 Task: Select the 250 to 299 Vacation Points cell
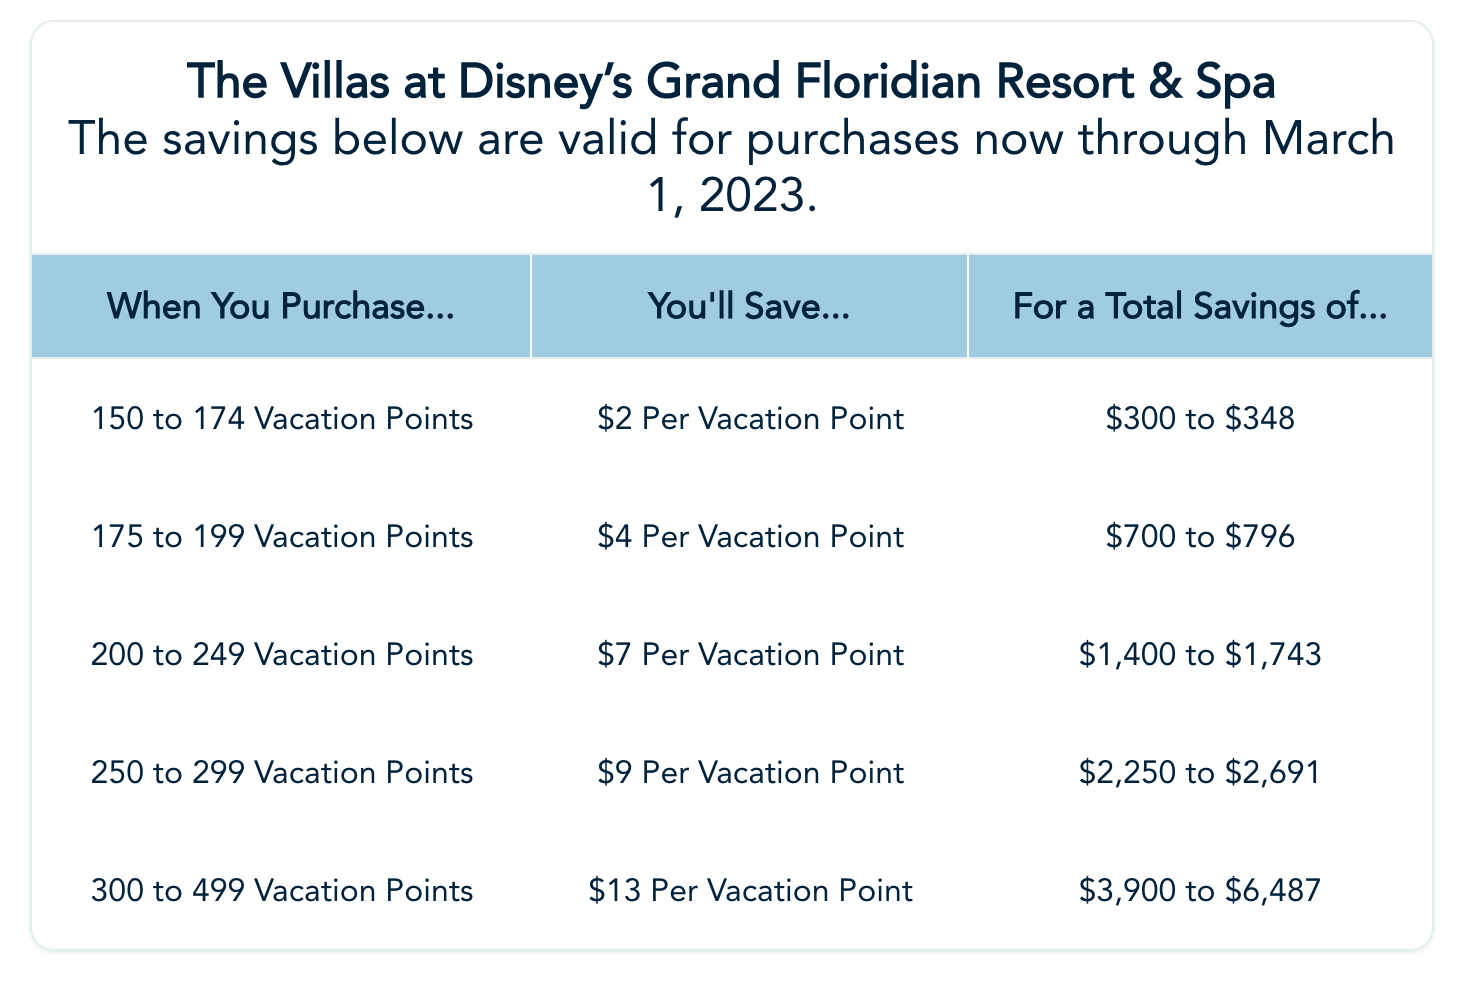tap(282, 773)
